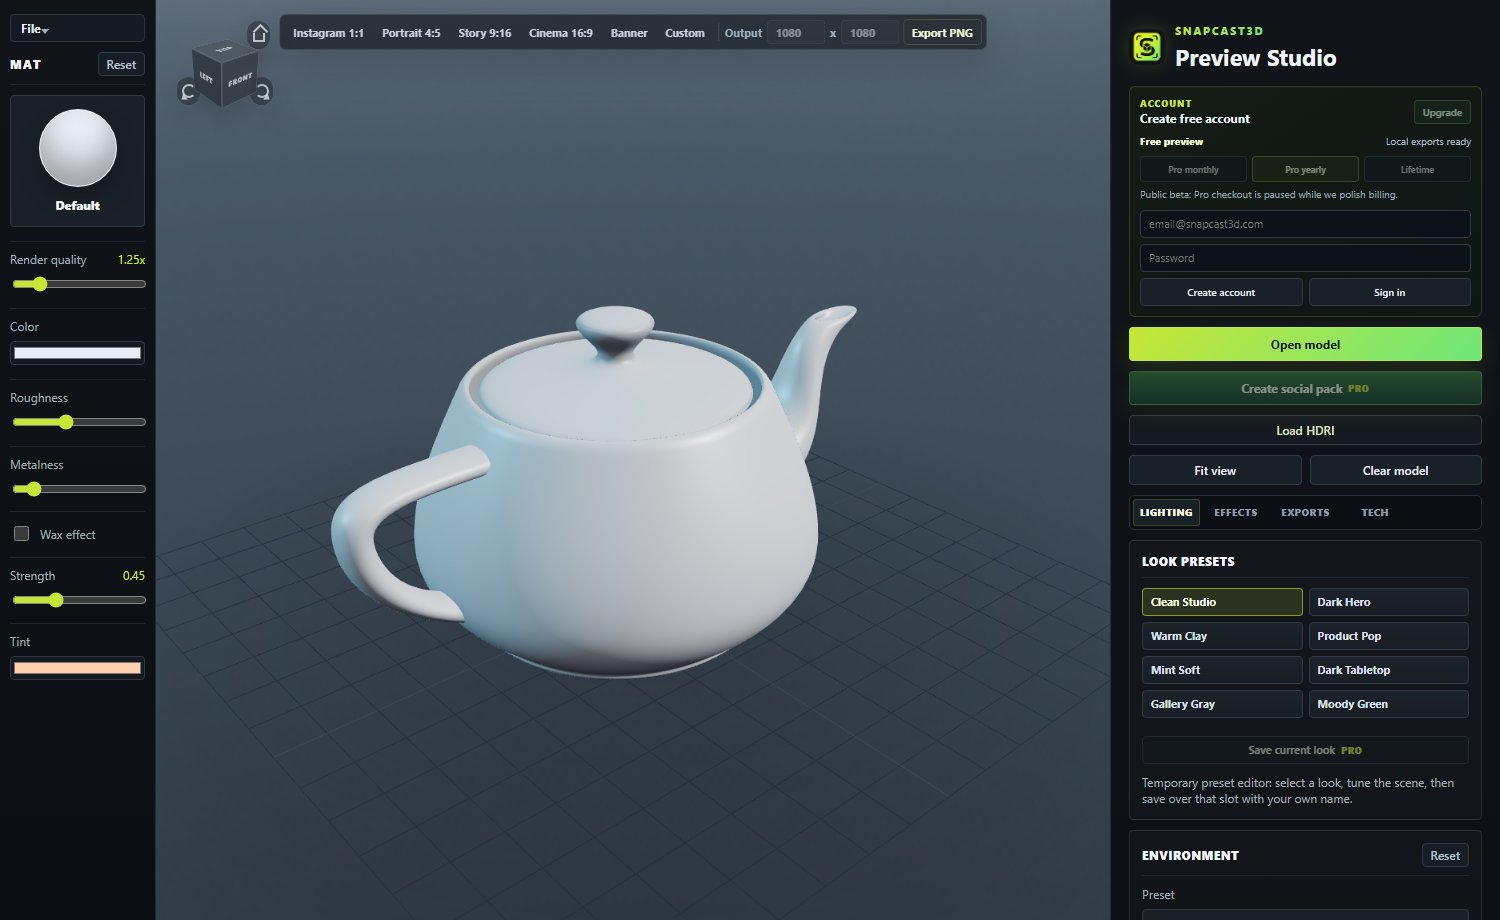Reset the MAT material settings
The width and height of the screenshot is (1500, 920).
(x=121, y=64)
